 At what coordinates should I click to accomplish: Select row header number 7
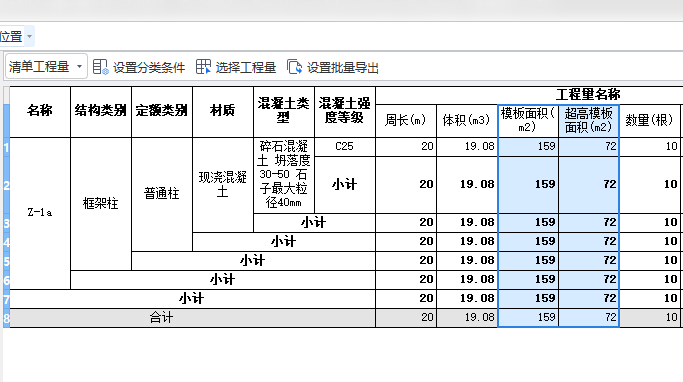(7, 299)
